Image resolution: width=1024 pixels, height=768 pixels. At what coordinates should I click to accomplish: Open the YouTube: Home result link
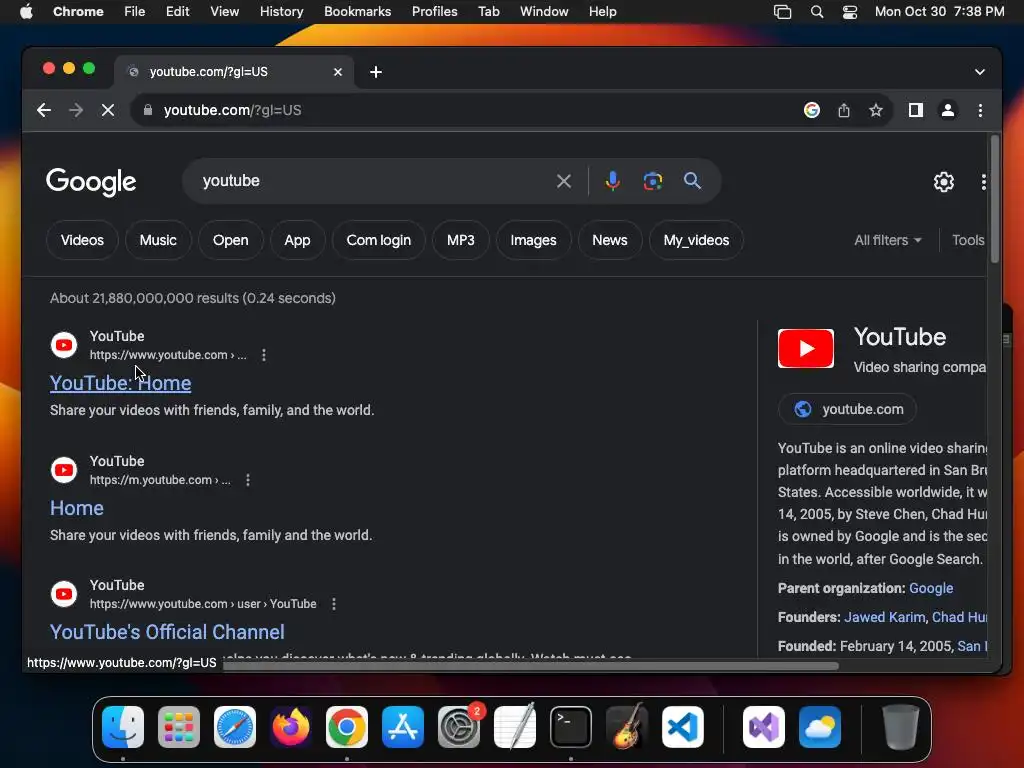tap(120, 383)
